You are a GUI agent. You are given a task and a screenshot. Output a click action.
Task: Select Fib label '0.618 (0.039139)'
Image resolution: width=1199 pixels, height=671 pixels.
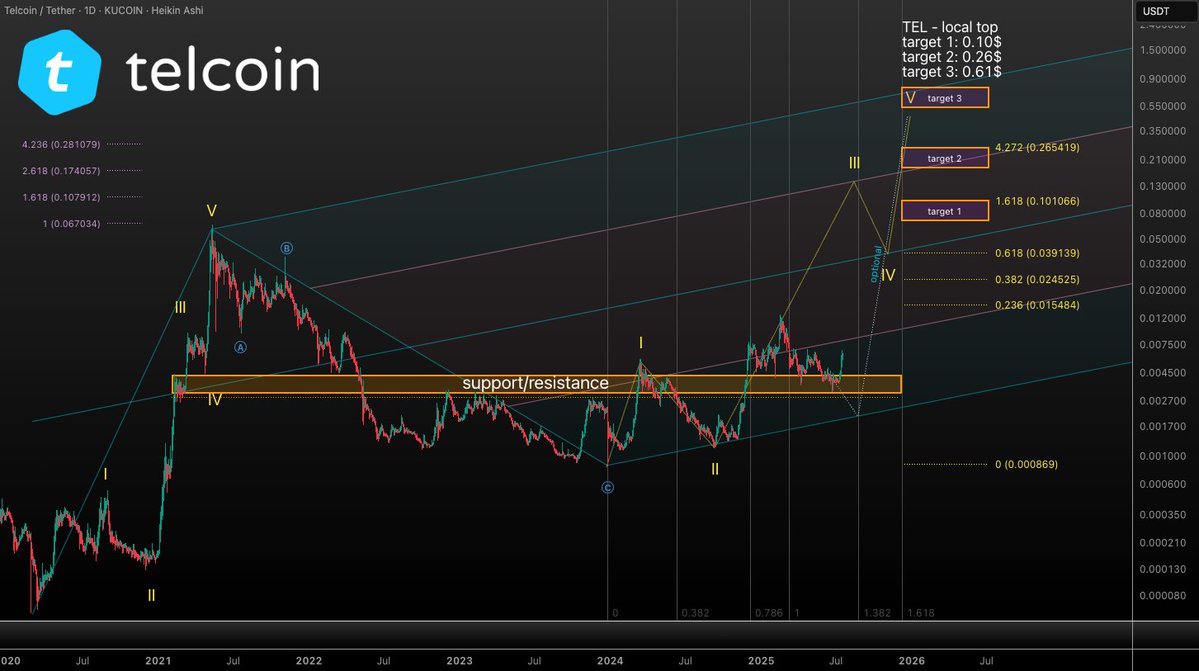pos(1037,253)
